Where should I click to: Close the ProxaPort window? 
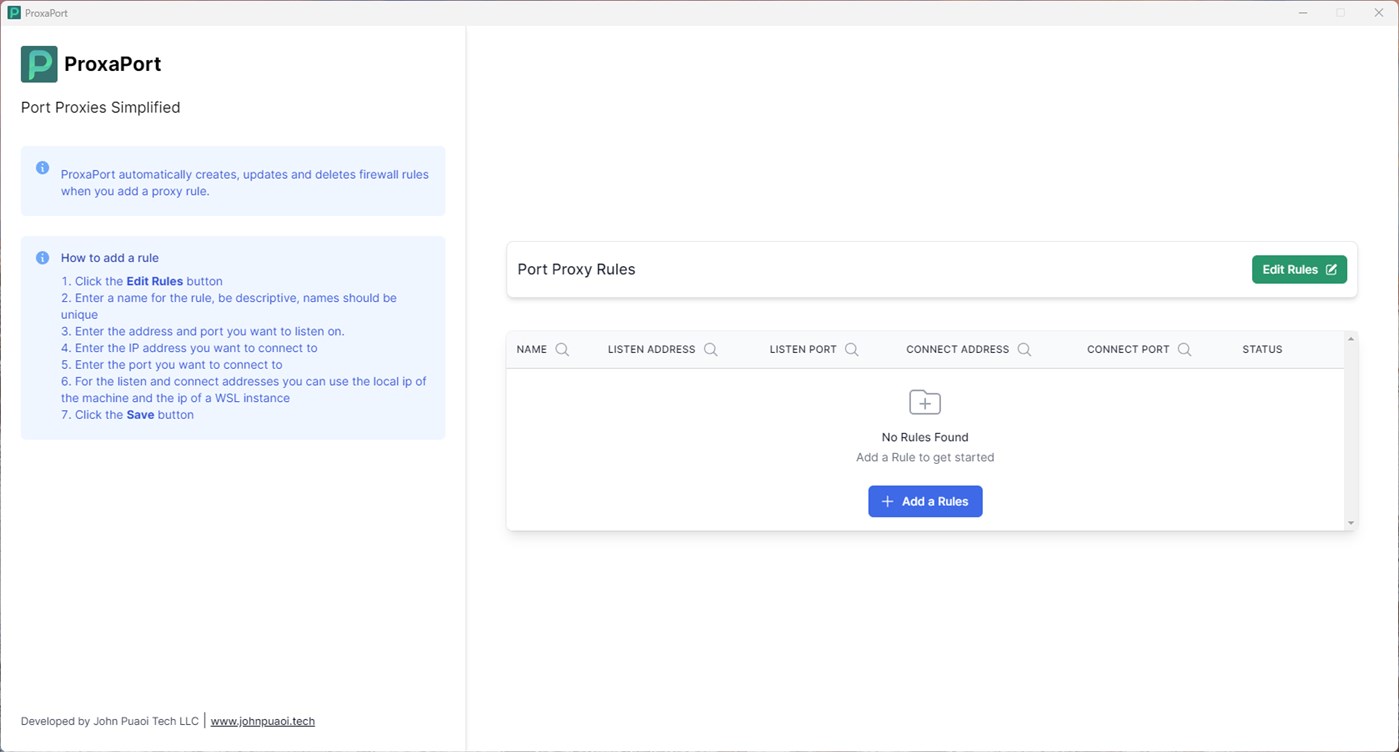[1378, 13]
